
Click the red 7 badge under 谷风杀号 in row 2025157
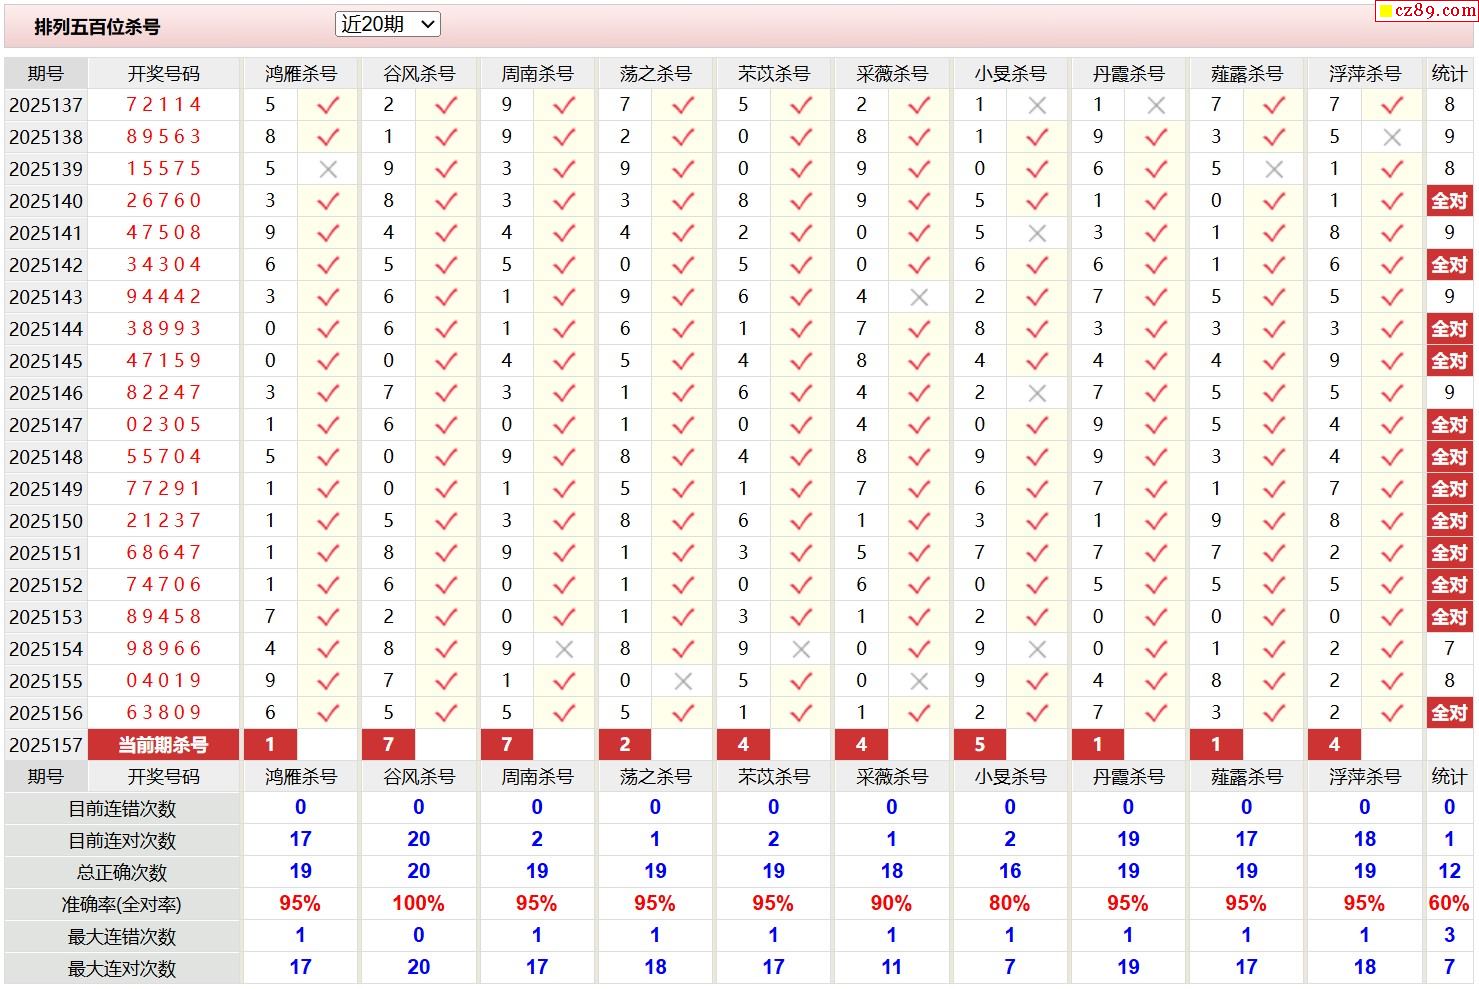click(388, 745)
